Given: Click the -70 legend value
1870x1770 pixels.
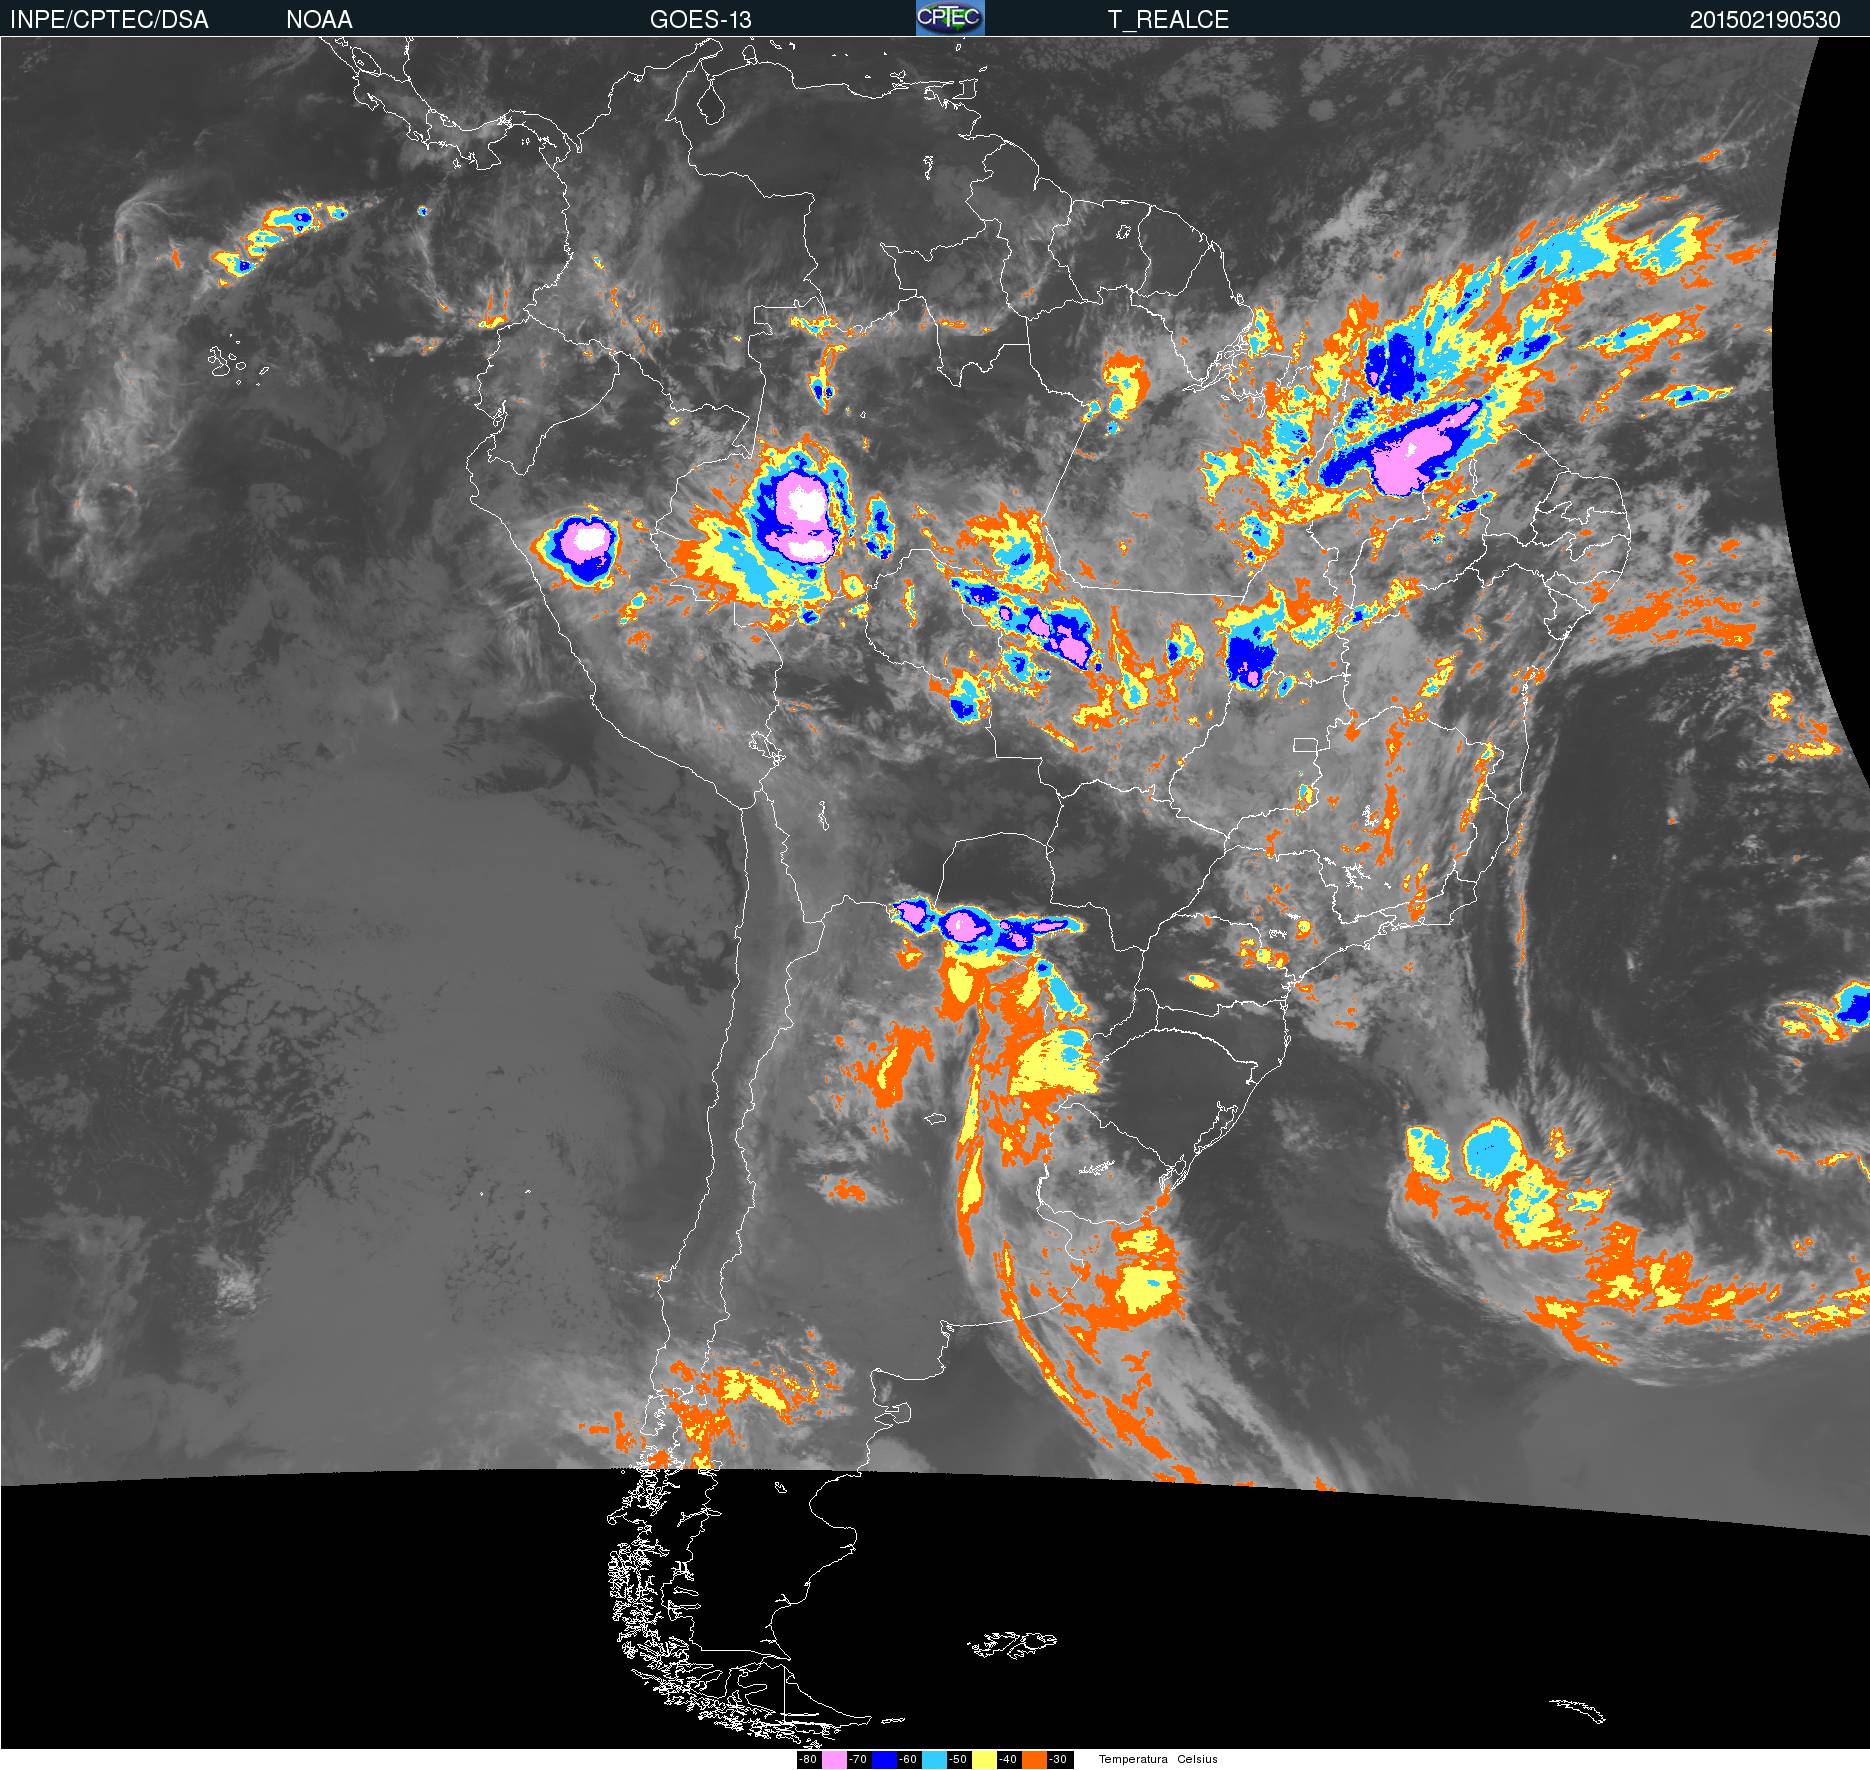Looking at the screenshot, I should click(858, 1760).
